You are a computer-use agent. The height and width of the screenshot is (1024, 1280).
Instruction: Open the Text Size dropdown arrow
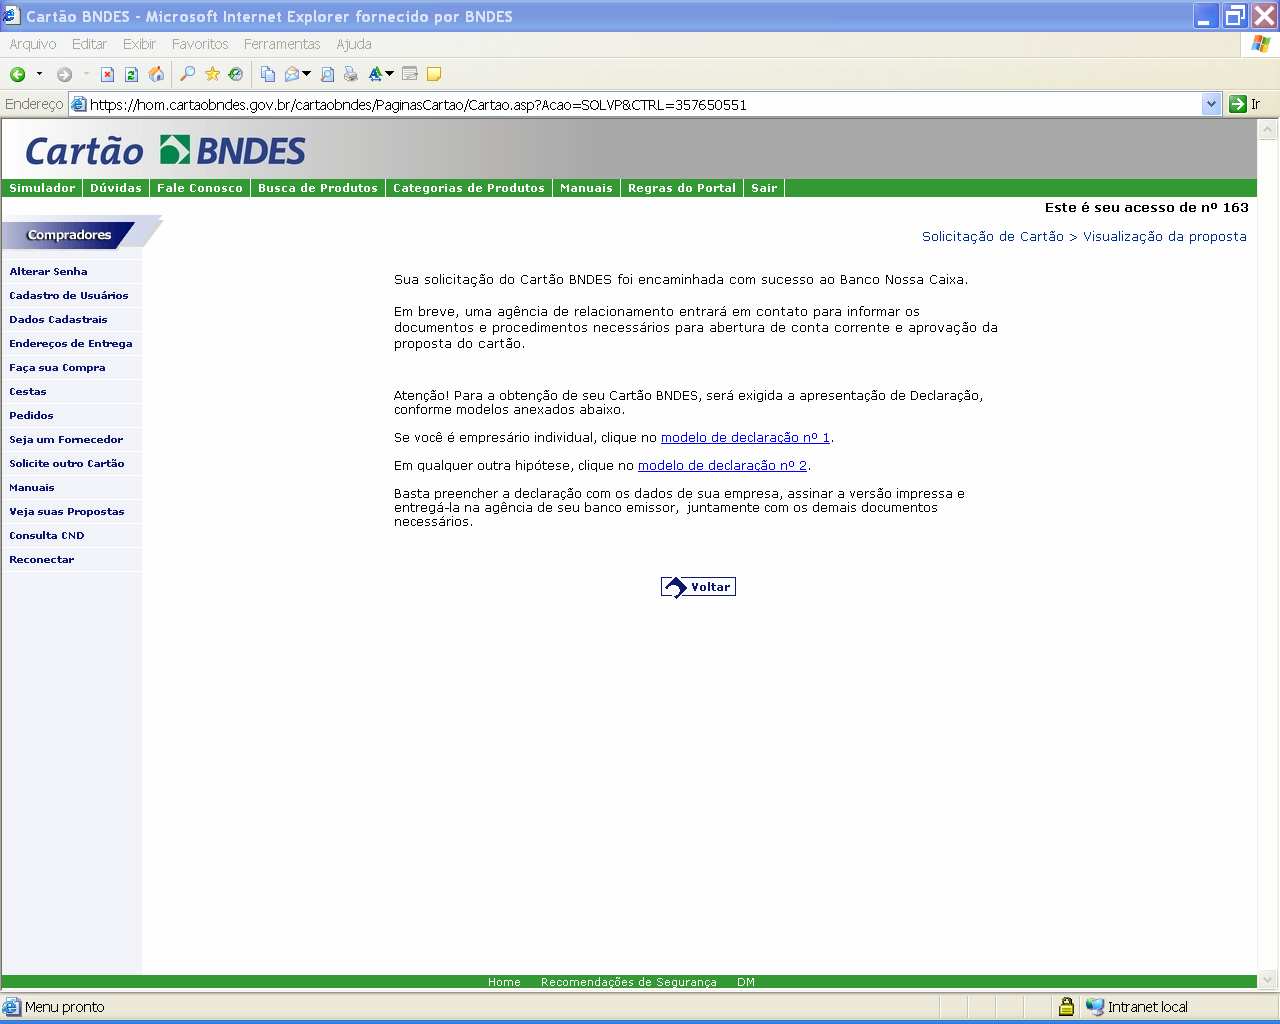[x=389, y=74]
